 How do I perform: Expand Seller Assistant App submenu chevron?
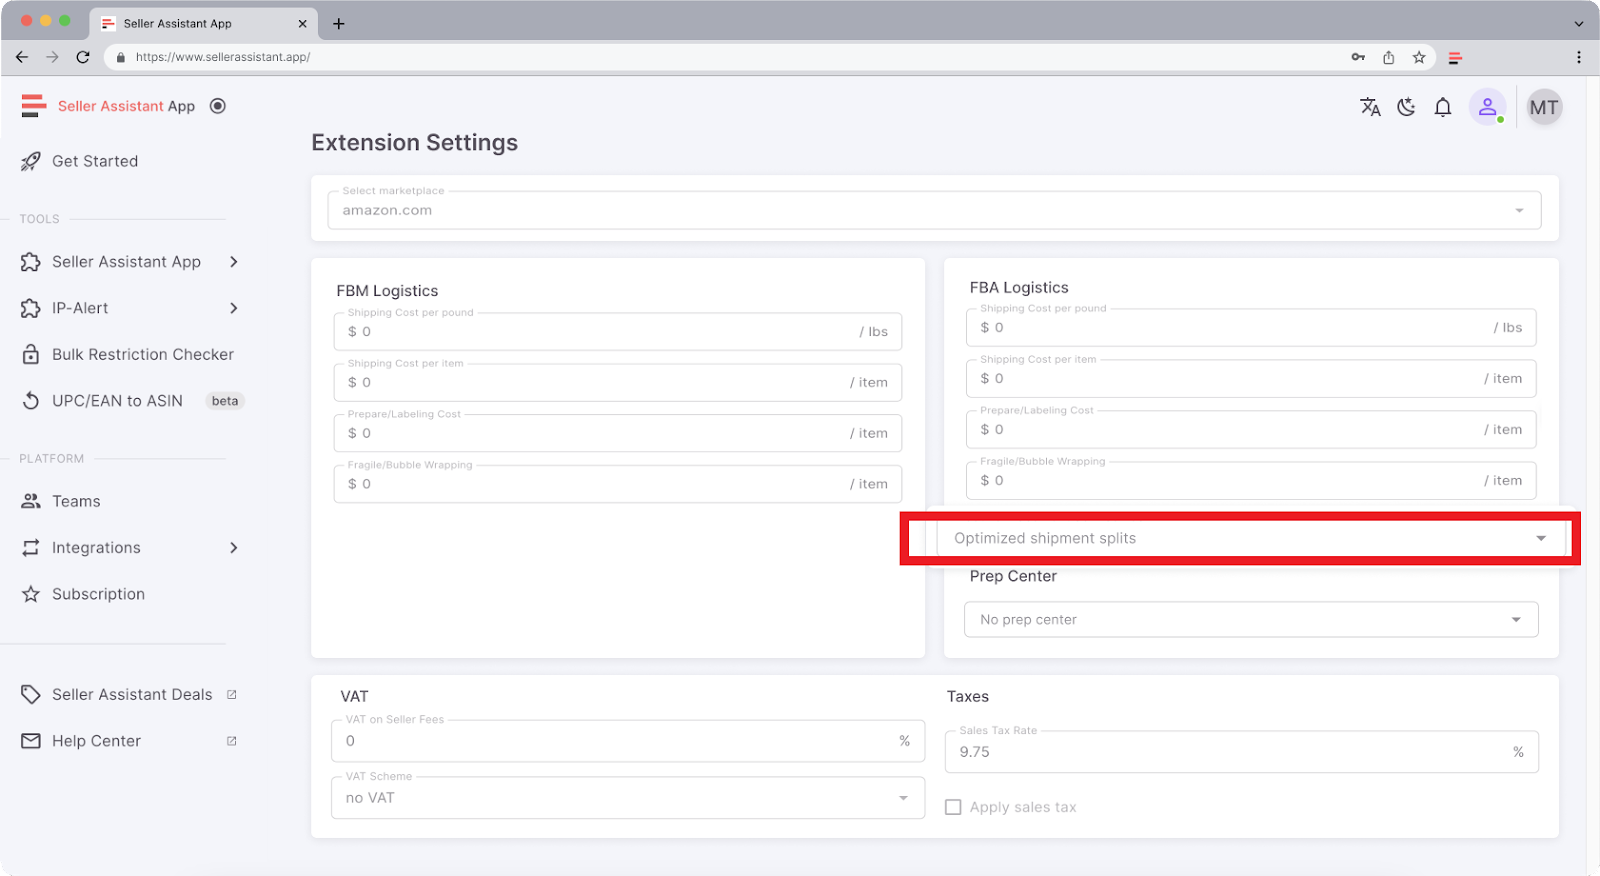[234, 262]
